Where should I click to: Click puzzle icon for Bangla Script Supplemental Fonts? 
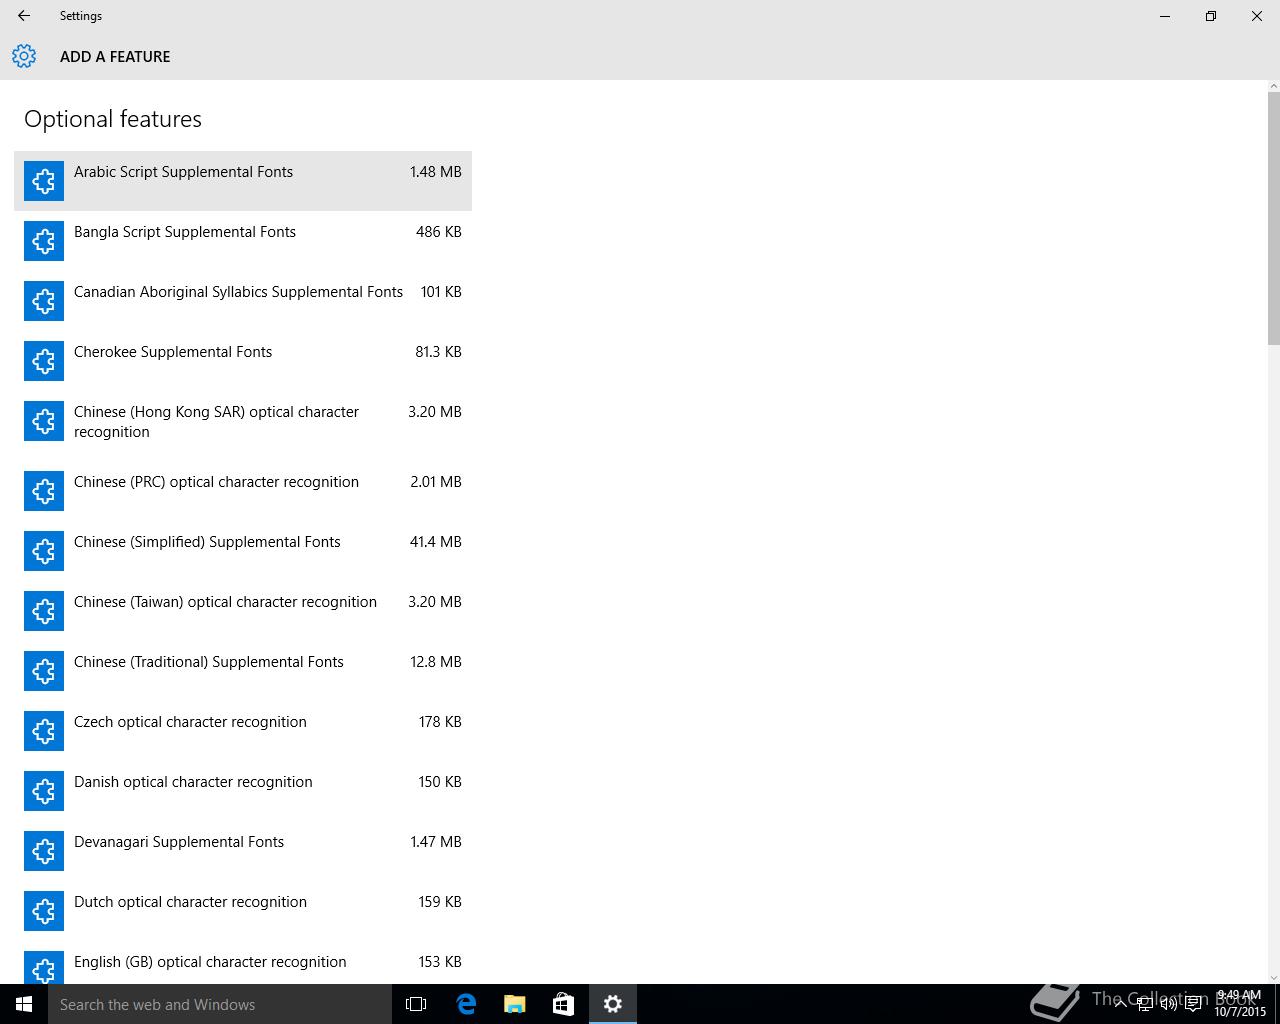click(44, 241)
